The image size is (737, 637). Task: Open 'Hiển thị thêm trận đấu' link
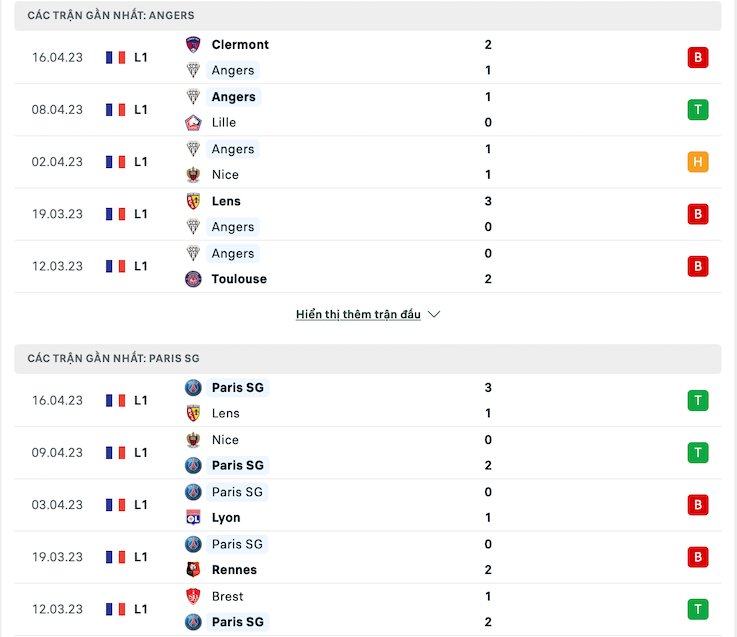click(358, 314)
